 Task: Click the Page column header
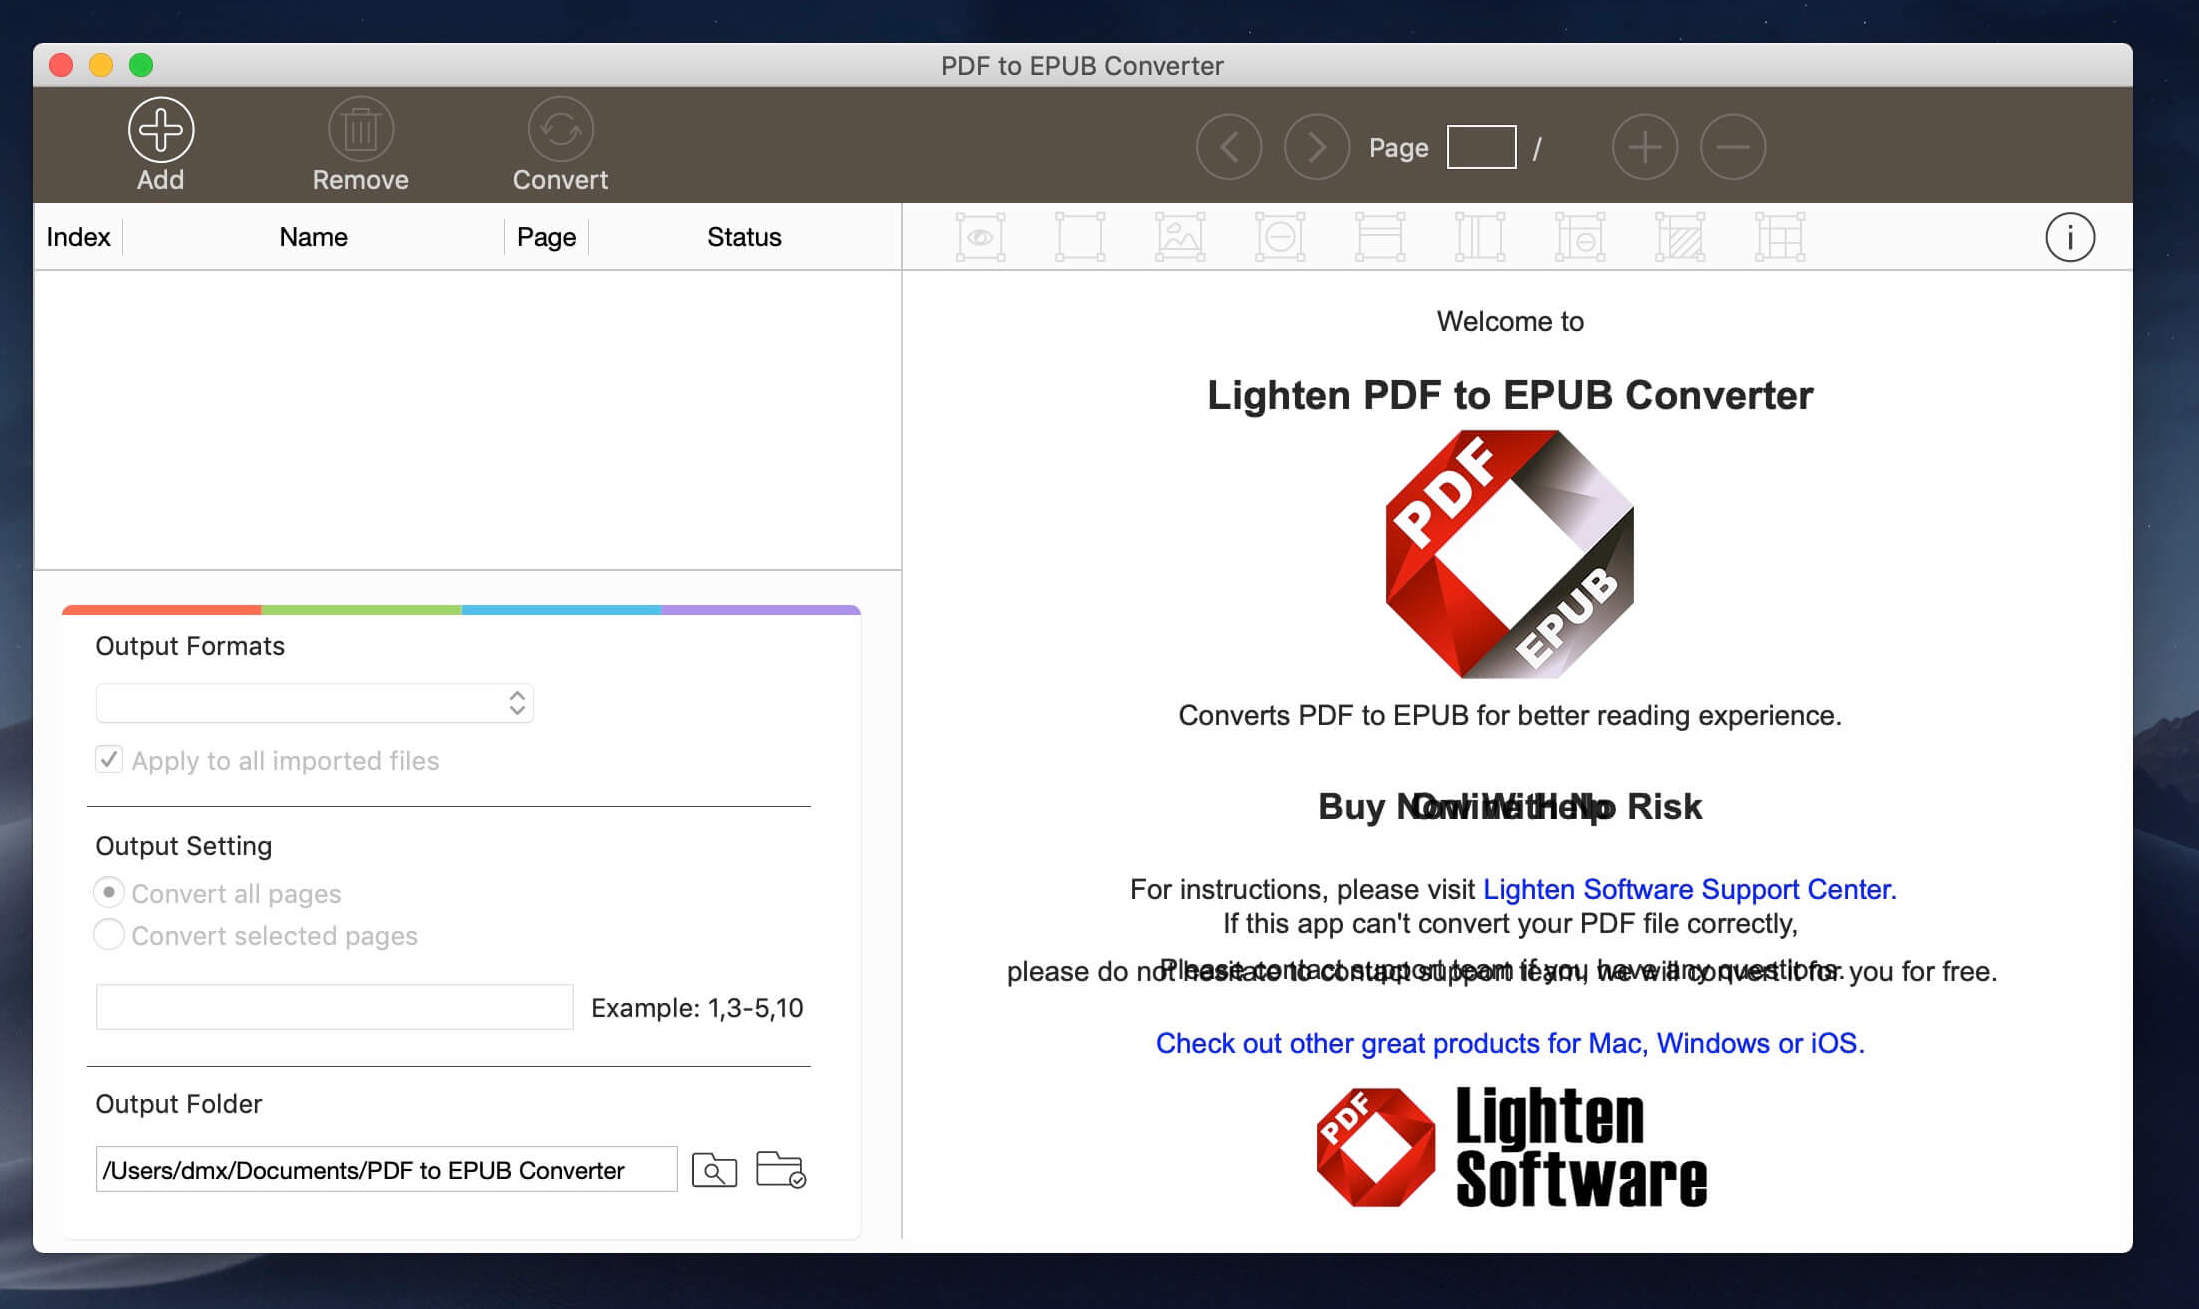click(546, 237)
